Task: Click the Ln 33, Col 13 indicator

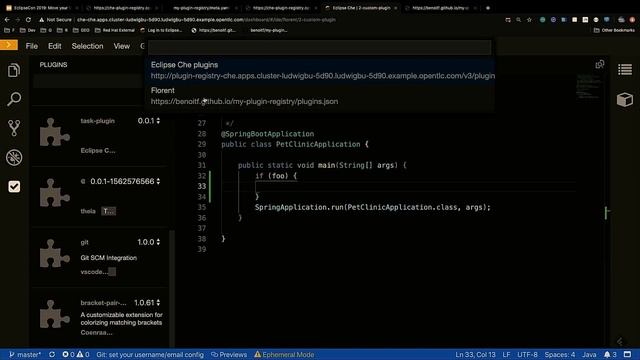Action: point(475,354)
